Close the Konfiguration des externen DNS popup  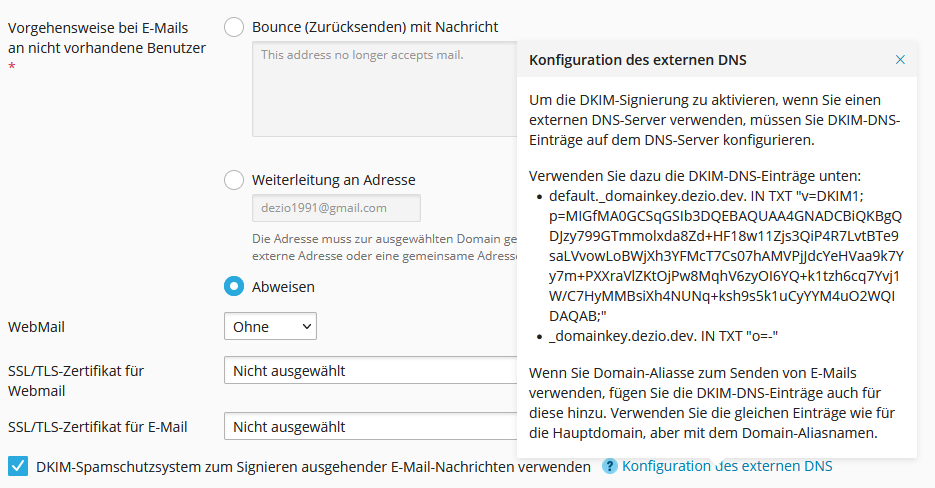(900, 60)
